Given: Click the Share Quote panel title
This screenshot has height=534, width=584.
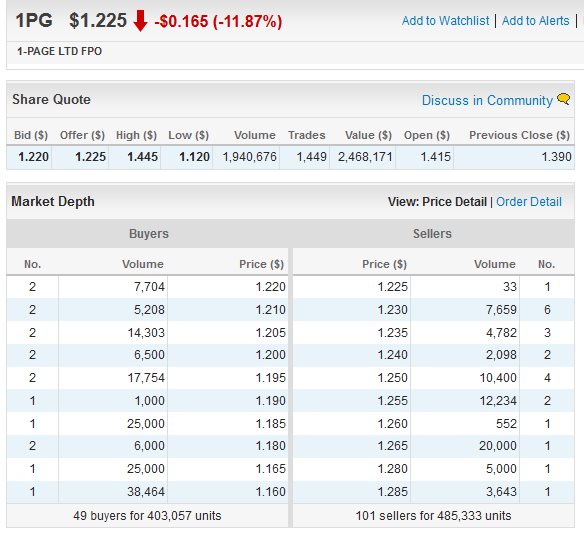Looking at the screenshot, I should point(51,99).
